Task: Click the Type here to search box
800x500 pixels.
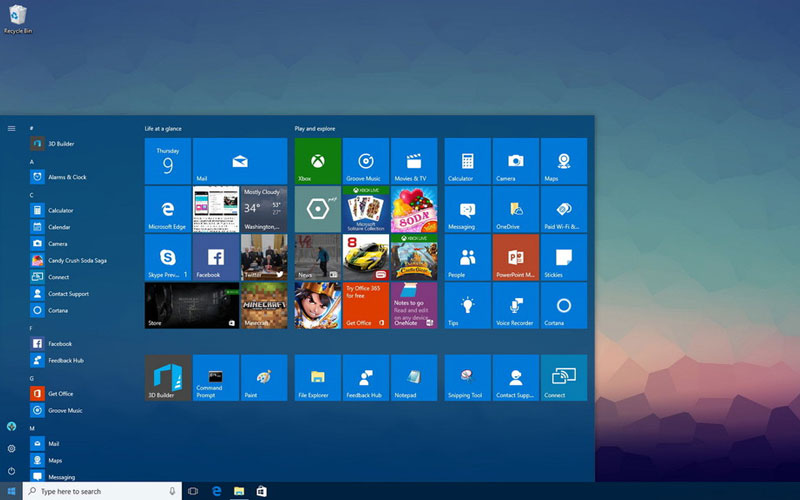Action: point(100,491)
